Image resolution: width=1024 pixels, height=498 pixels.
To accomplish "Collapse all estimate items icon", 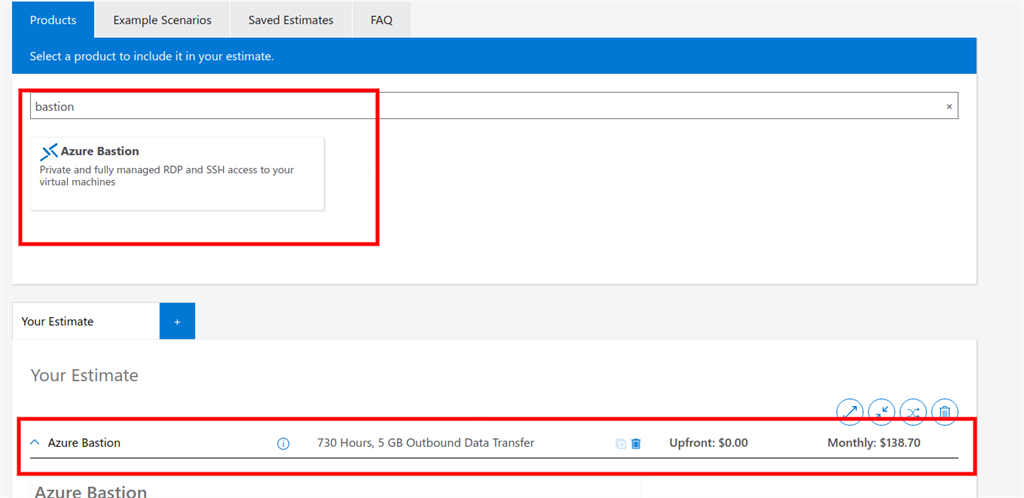I will [x=882, y=412].
